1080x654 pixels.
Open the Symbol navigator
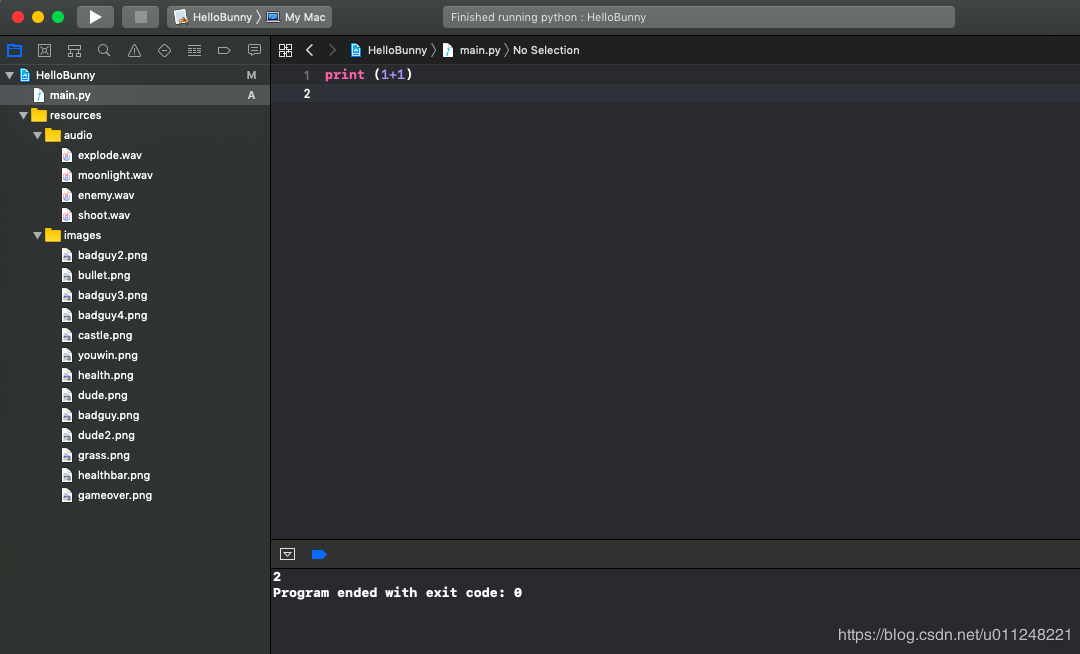[74, 50]
